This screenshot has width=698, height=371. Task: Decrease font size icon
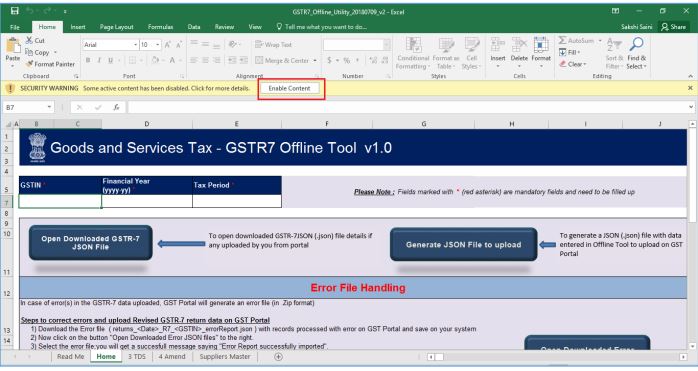[179, 45]
